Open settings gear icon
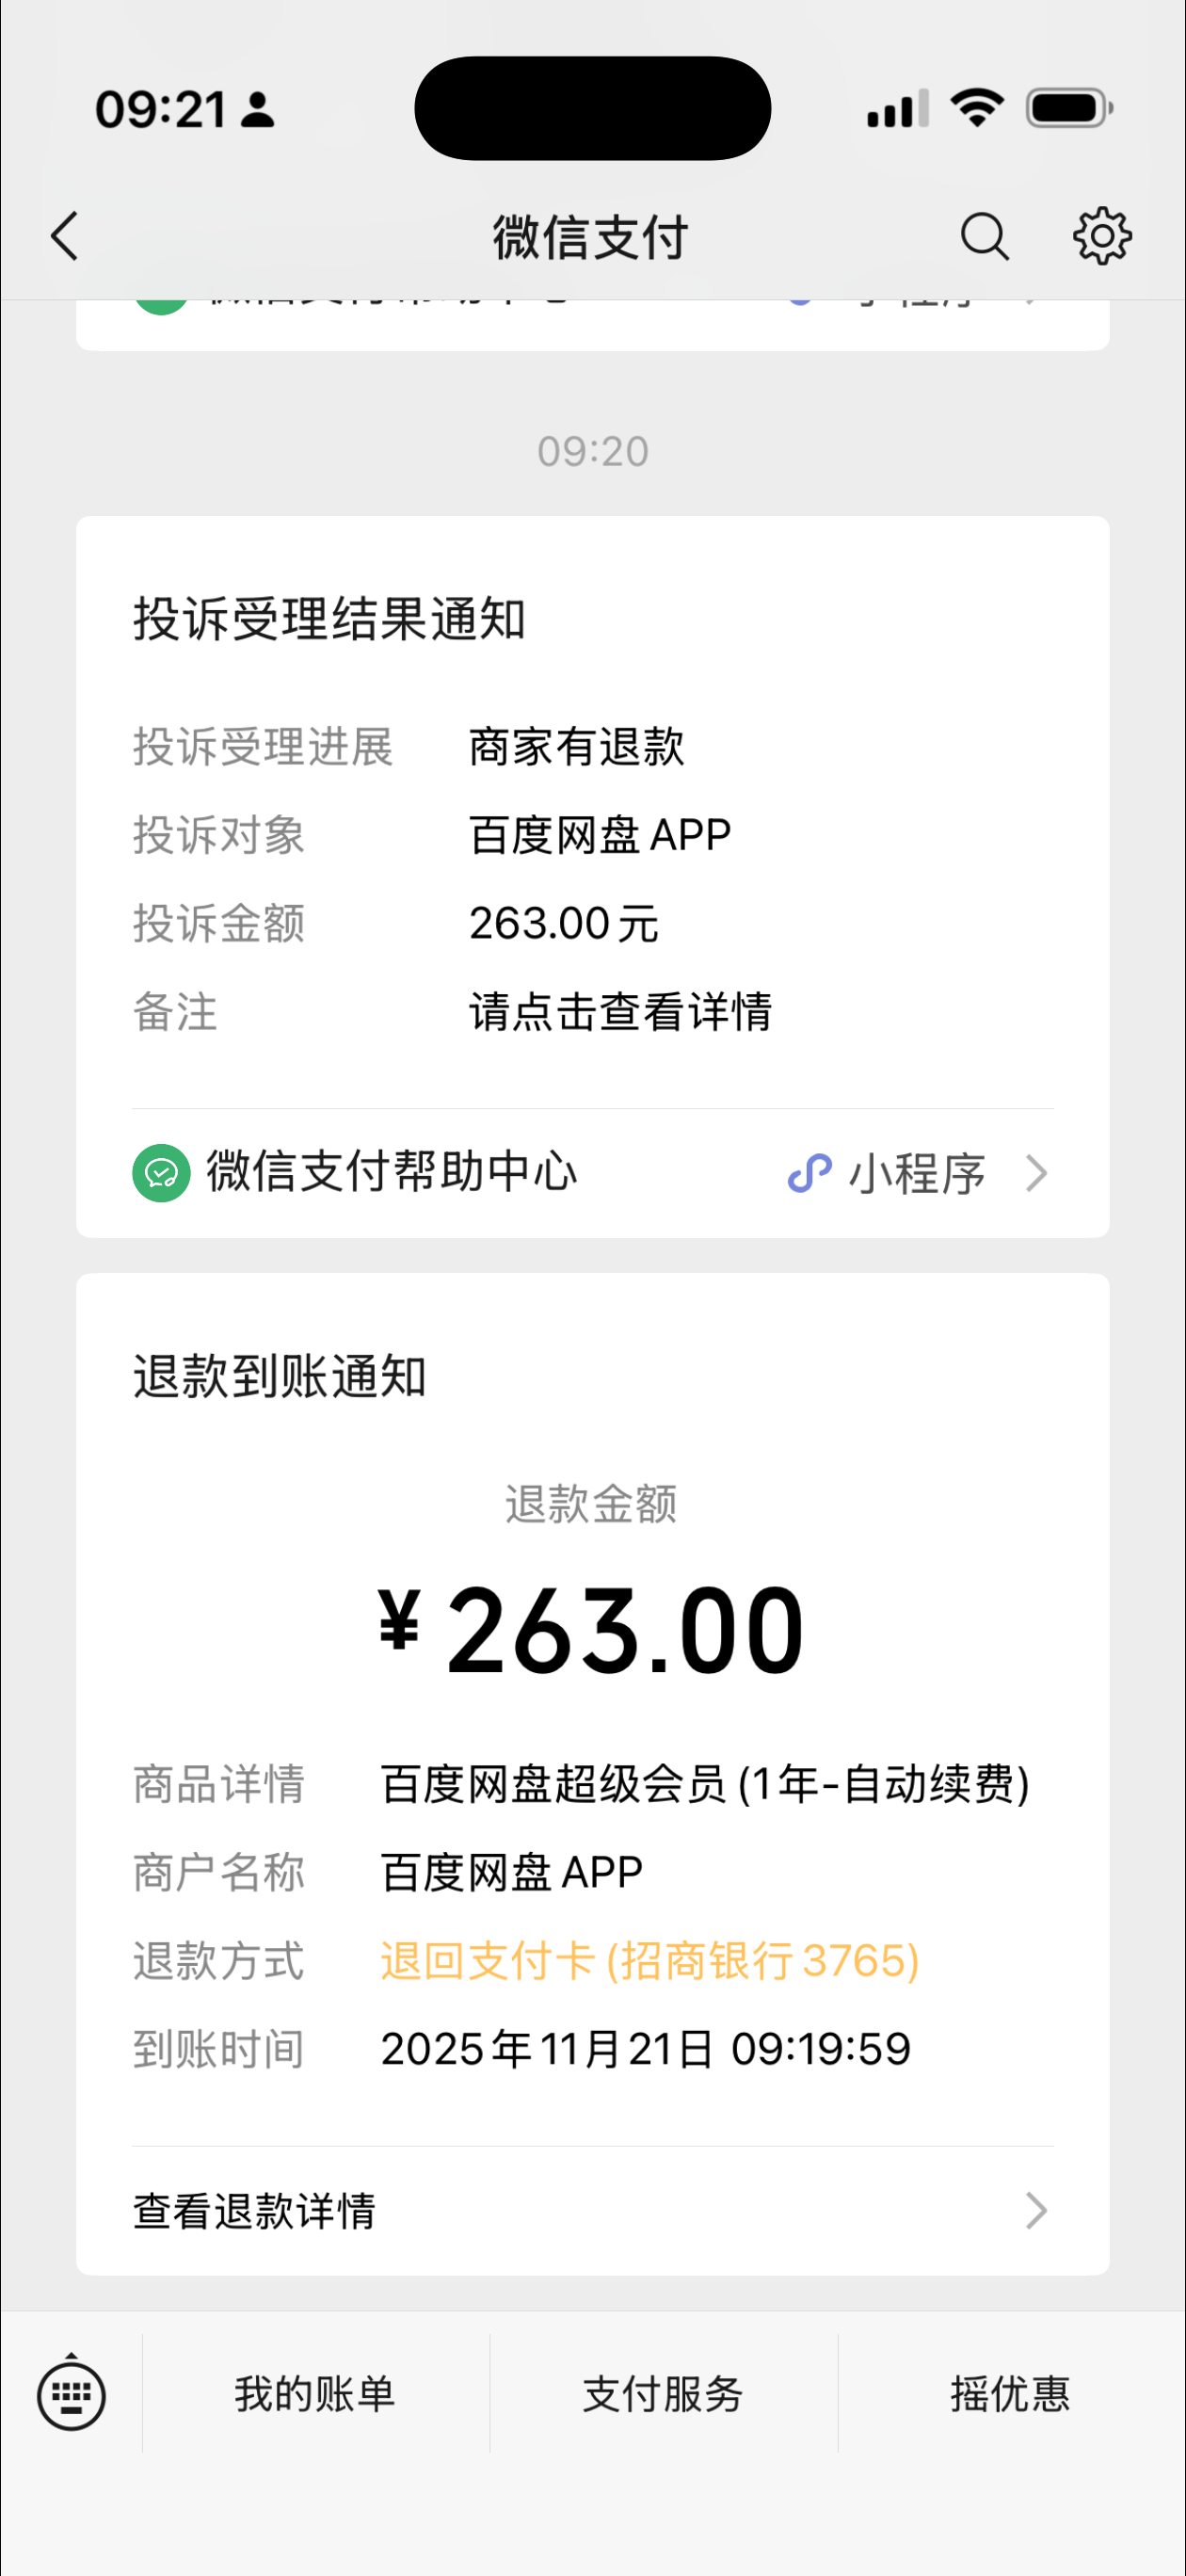Screen dimensions: 1186x2576 click(x=1102, y=236)
